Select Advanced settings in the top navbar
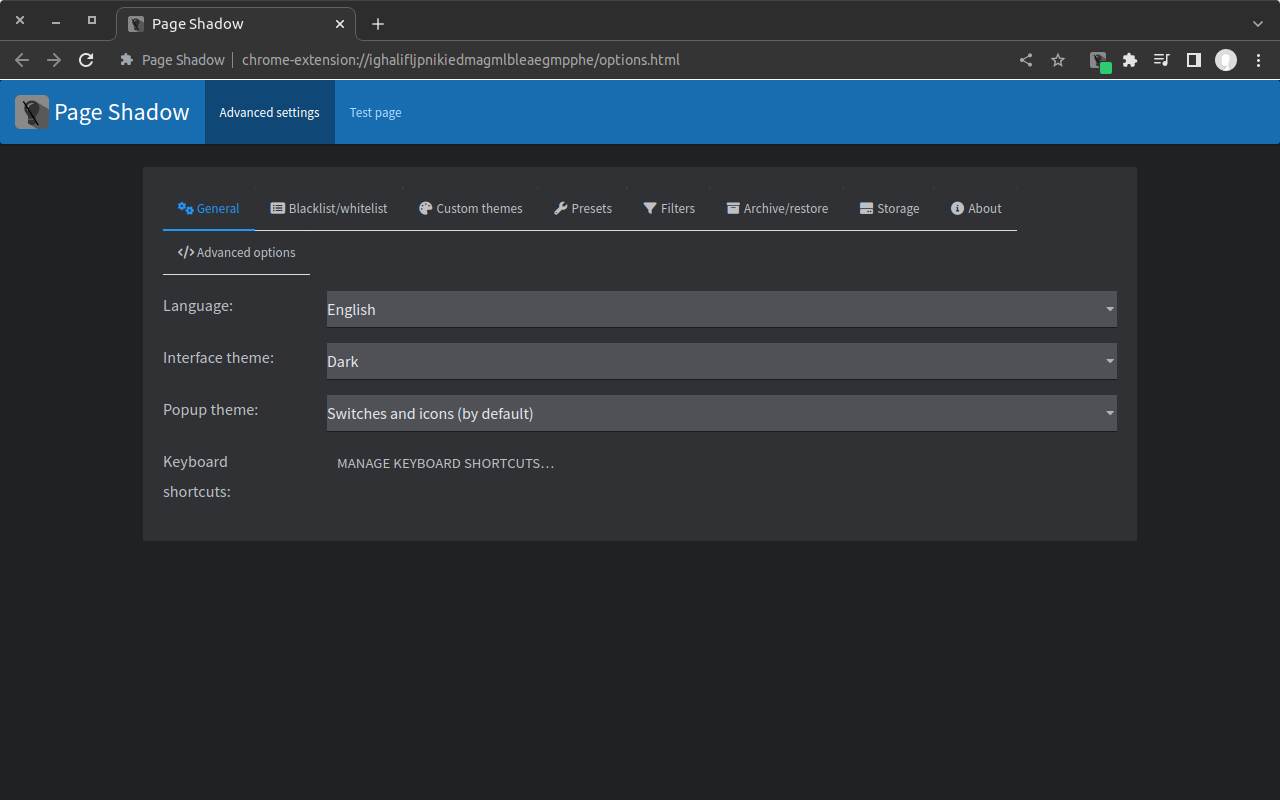Viewport: 1280px width, 800px height. (x=270, y=112)
